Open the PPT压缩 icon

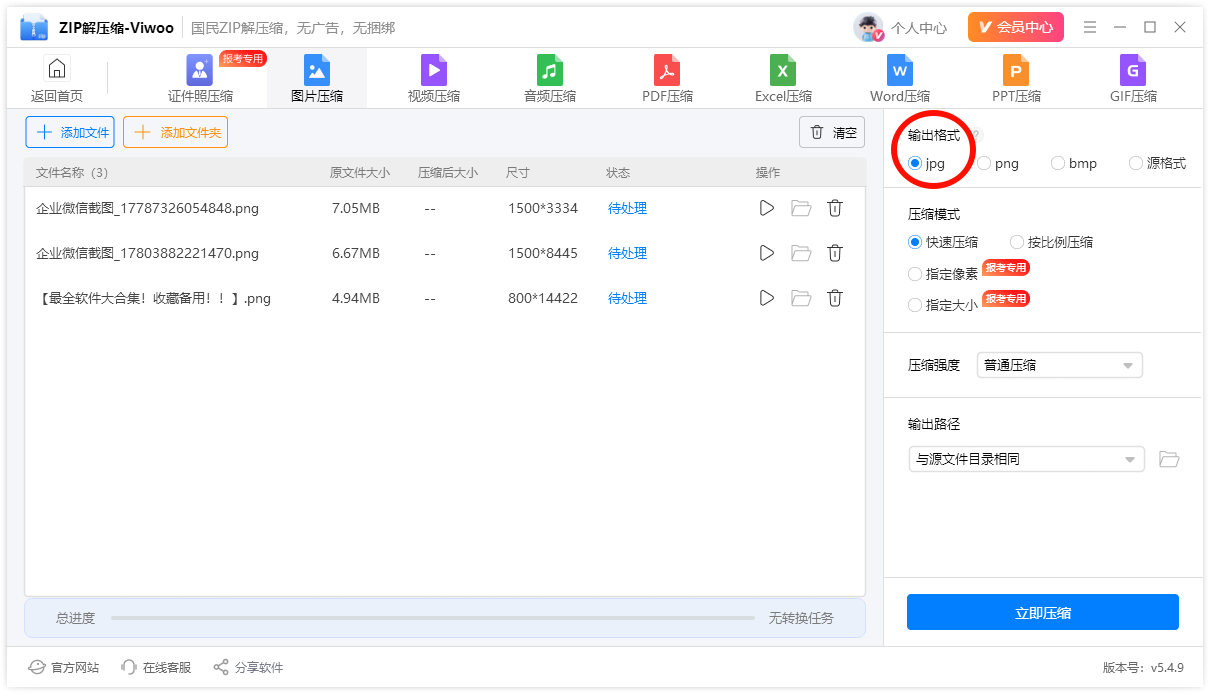pos(1016,71)
